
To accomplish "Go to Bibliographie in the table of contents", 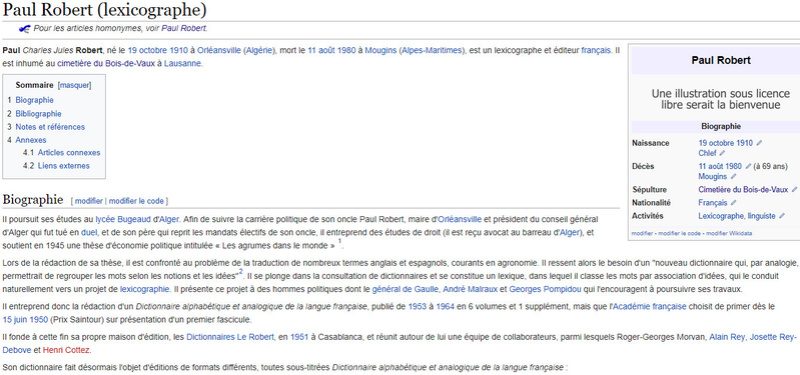I will (38, 114).
